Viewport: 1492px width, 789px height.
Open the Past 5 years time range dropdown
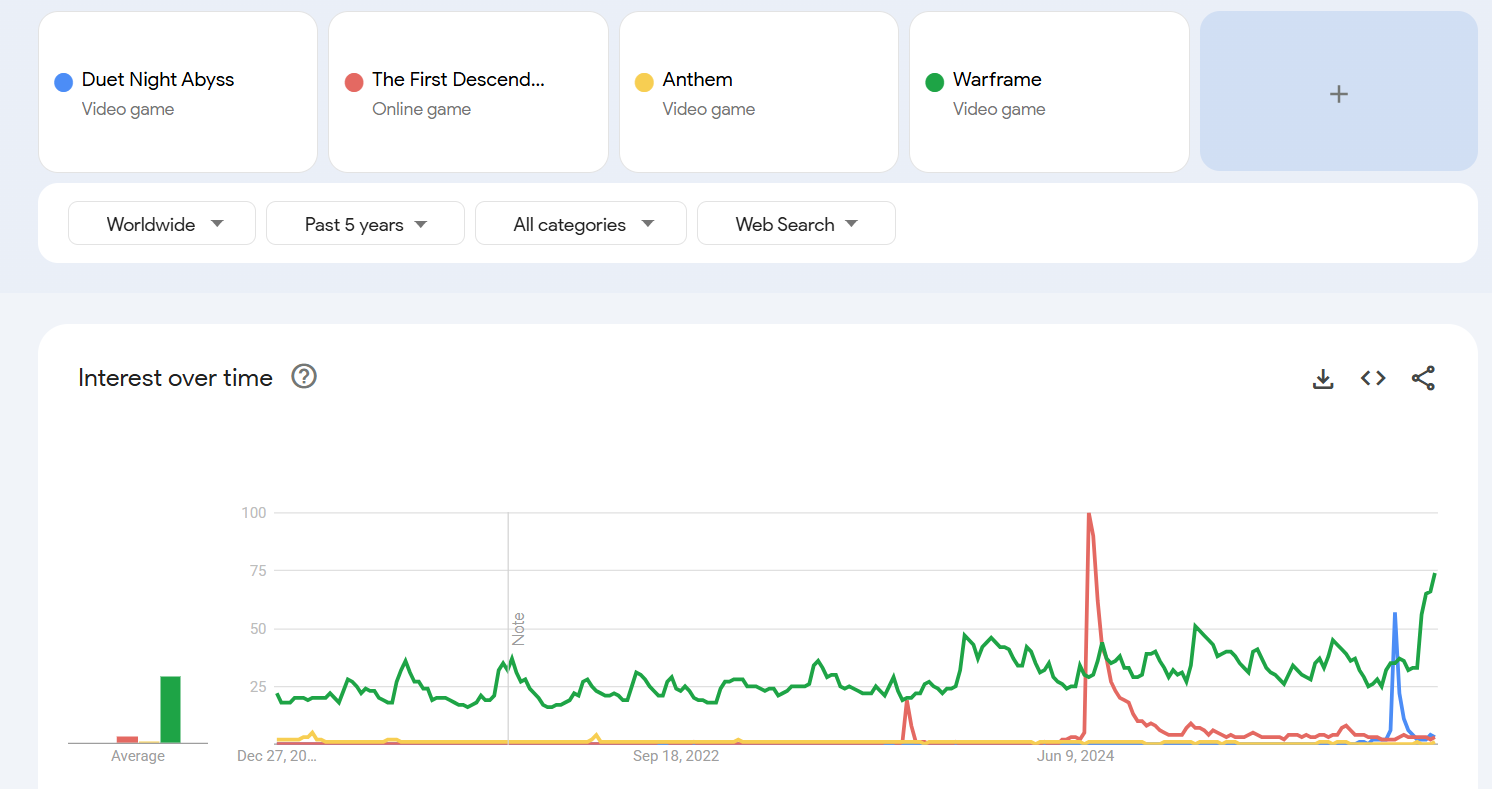365,223
